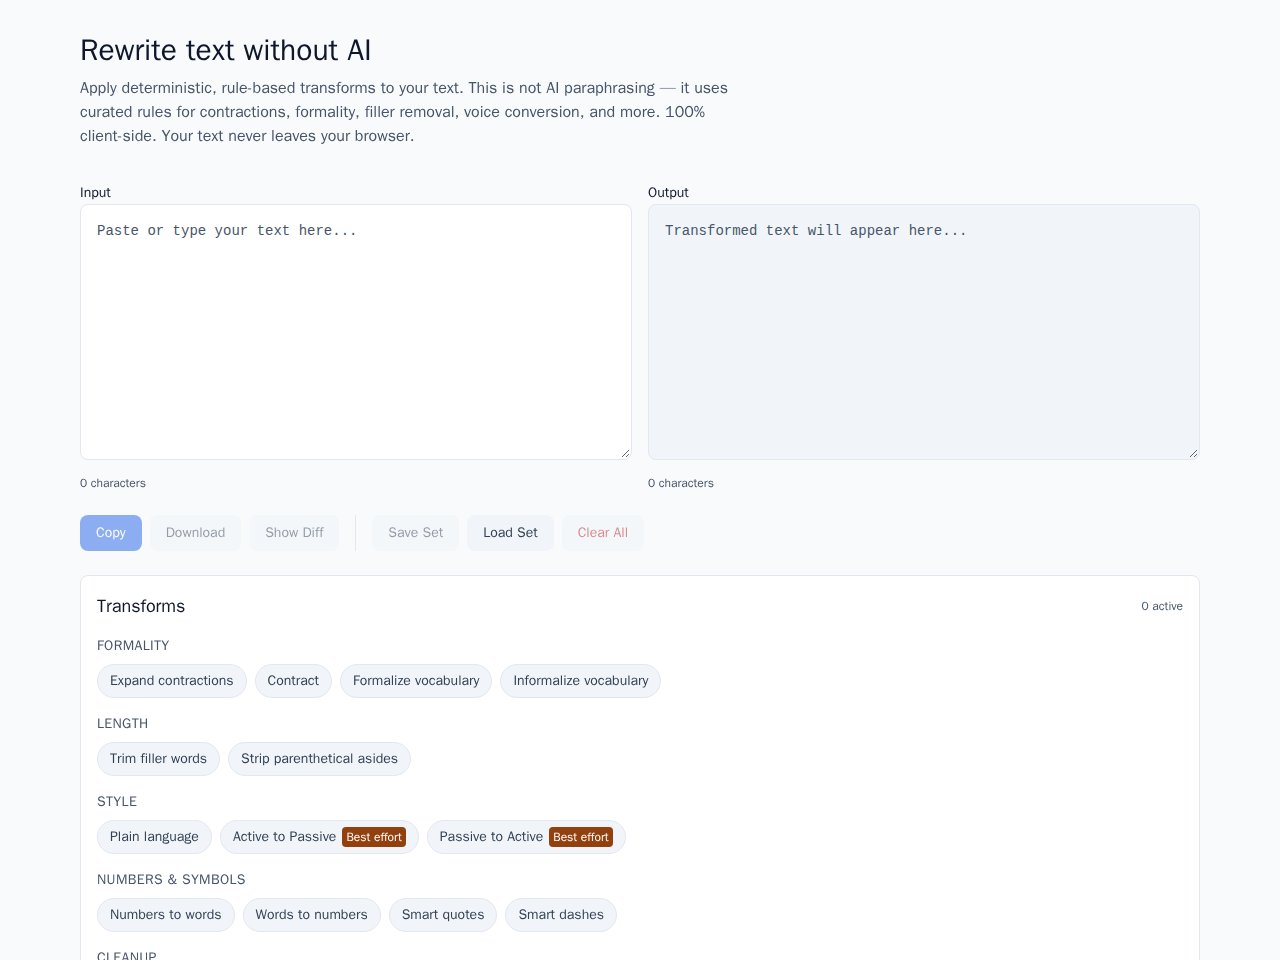Click Show Diff button
Screen dimensions: 1280x960
pos(294,533)
